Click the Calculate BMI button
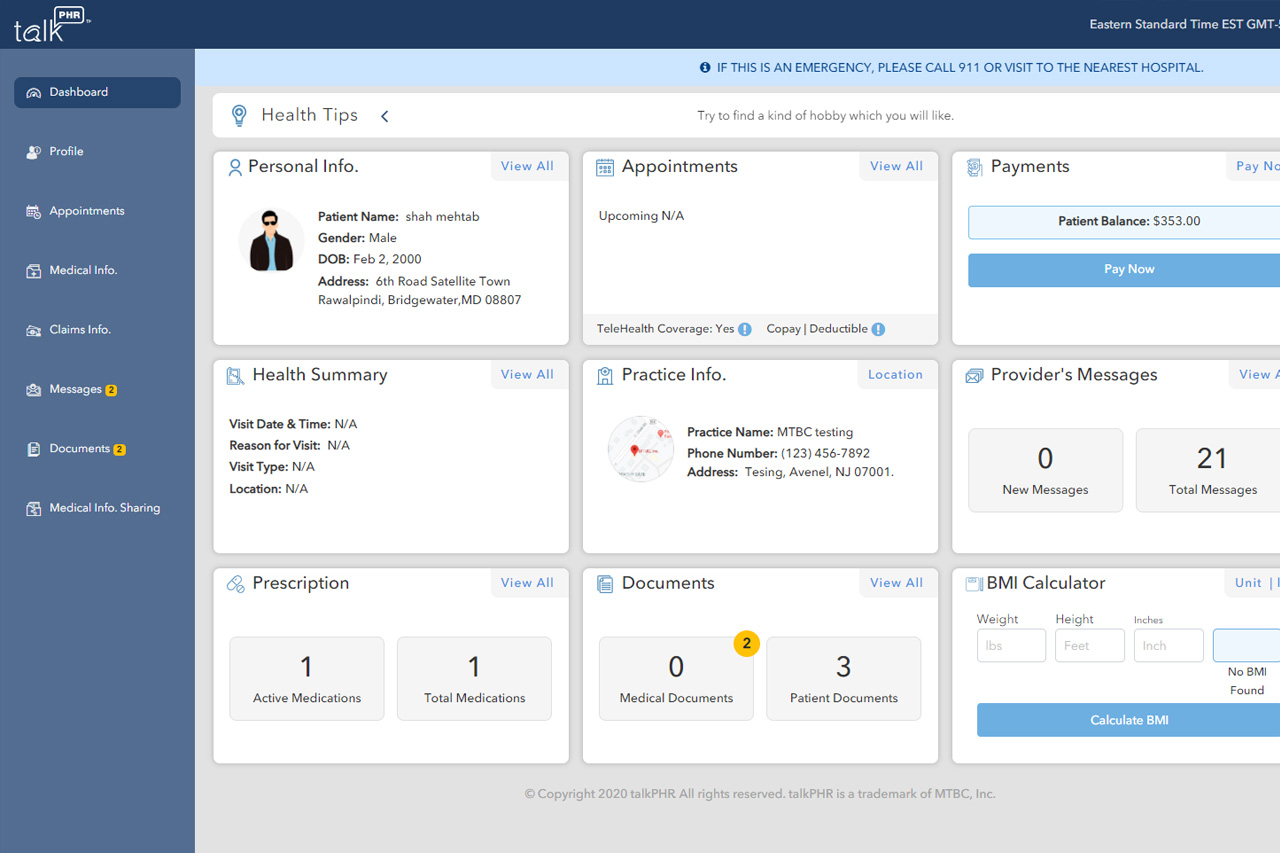The image size is (1280, 853). [x=1128, y=720]
